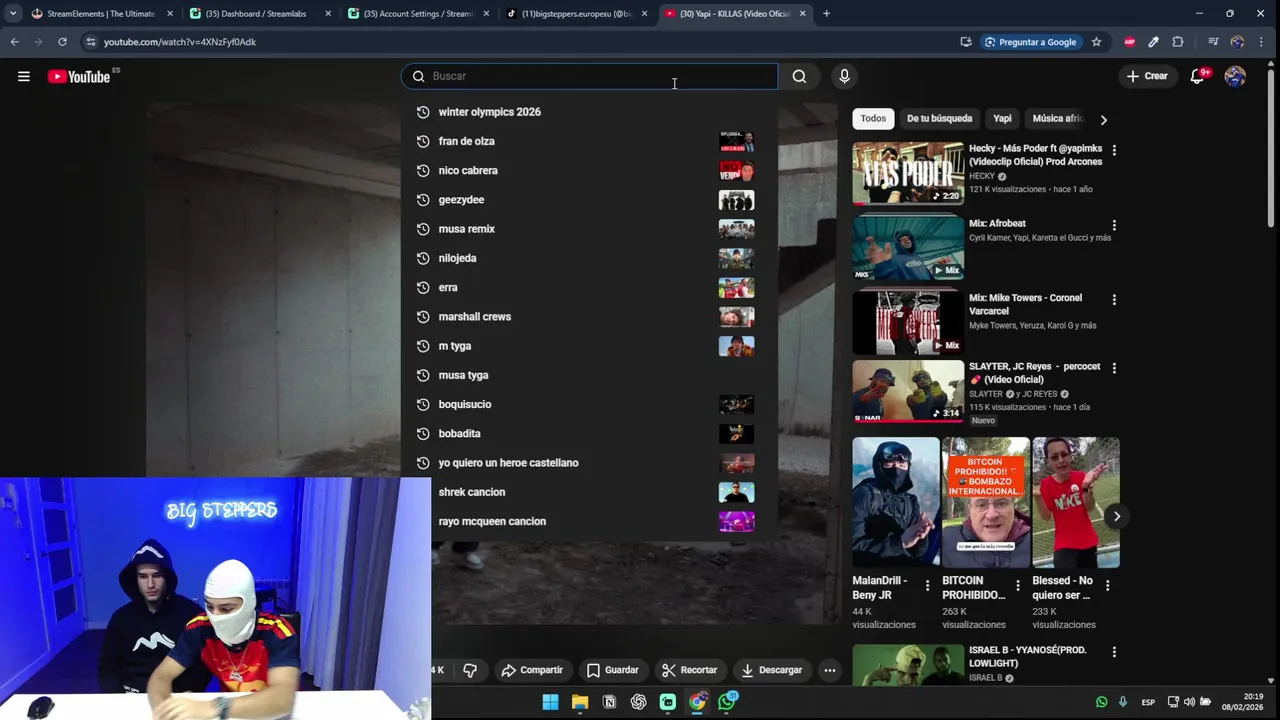The height and width of the screenshot is (720, 1280).
Task: Select suggestion bobadita
Action: coord(588,434)
